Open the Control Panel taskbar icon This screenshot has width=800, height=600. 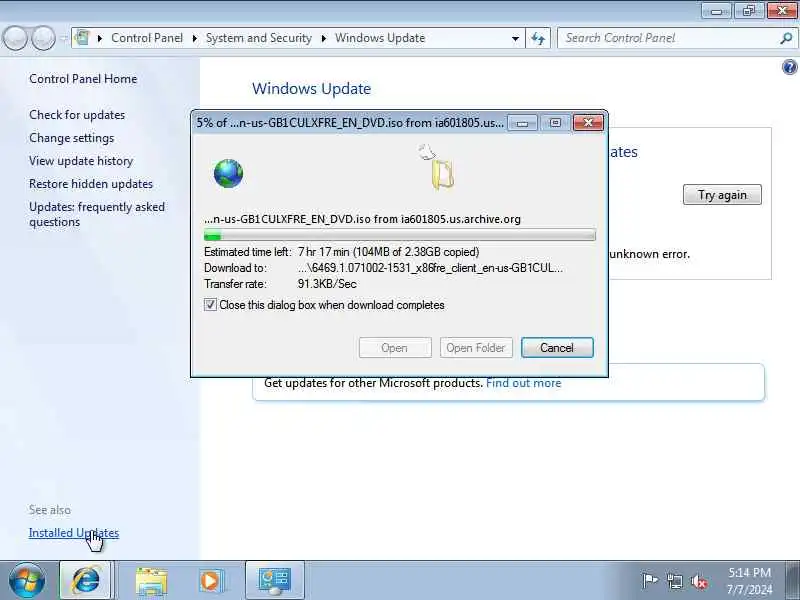click(x=274, y=580)
